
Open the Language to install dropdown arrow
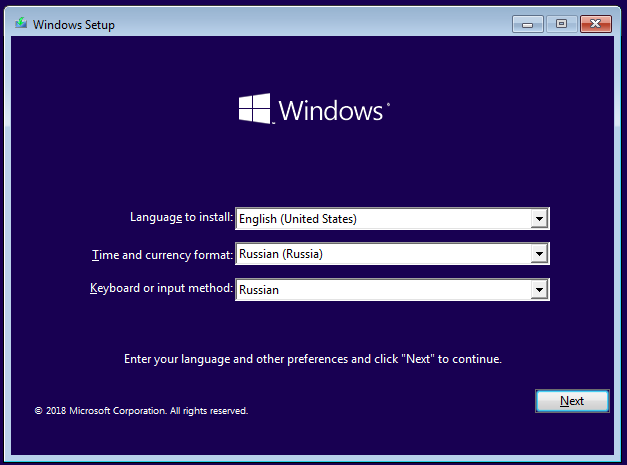(539, 219)
